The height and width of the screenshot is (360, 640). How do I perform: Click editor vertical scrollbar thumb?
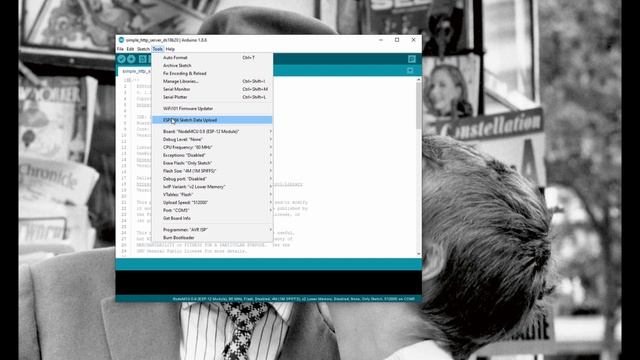point(418,107)
